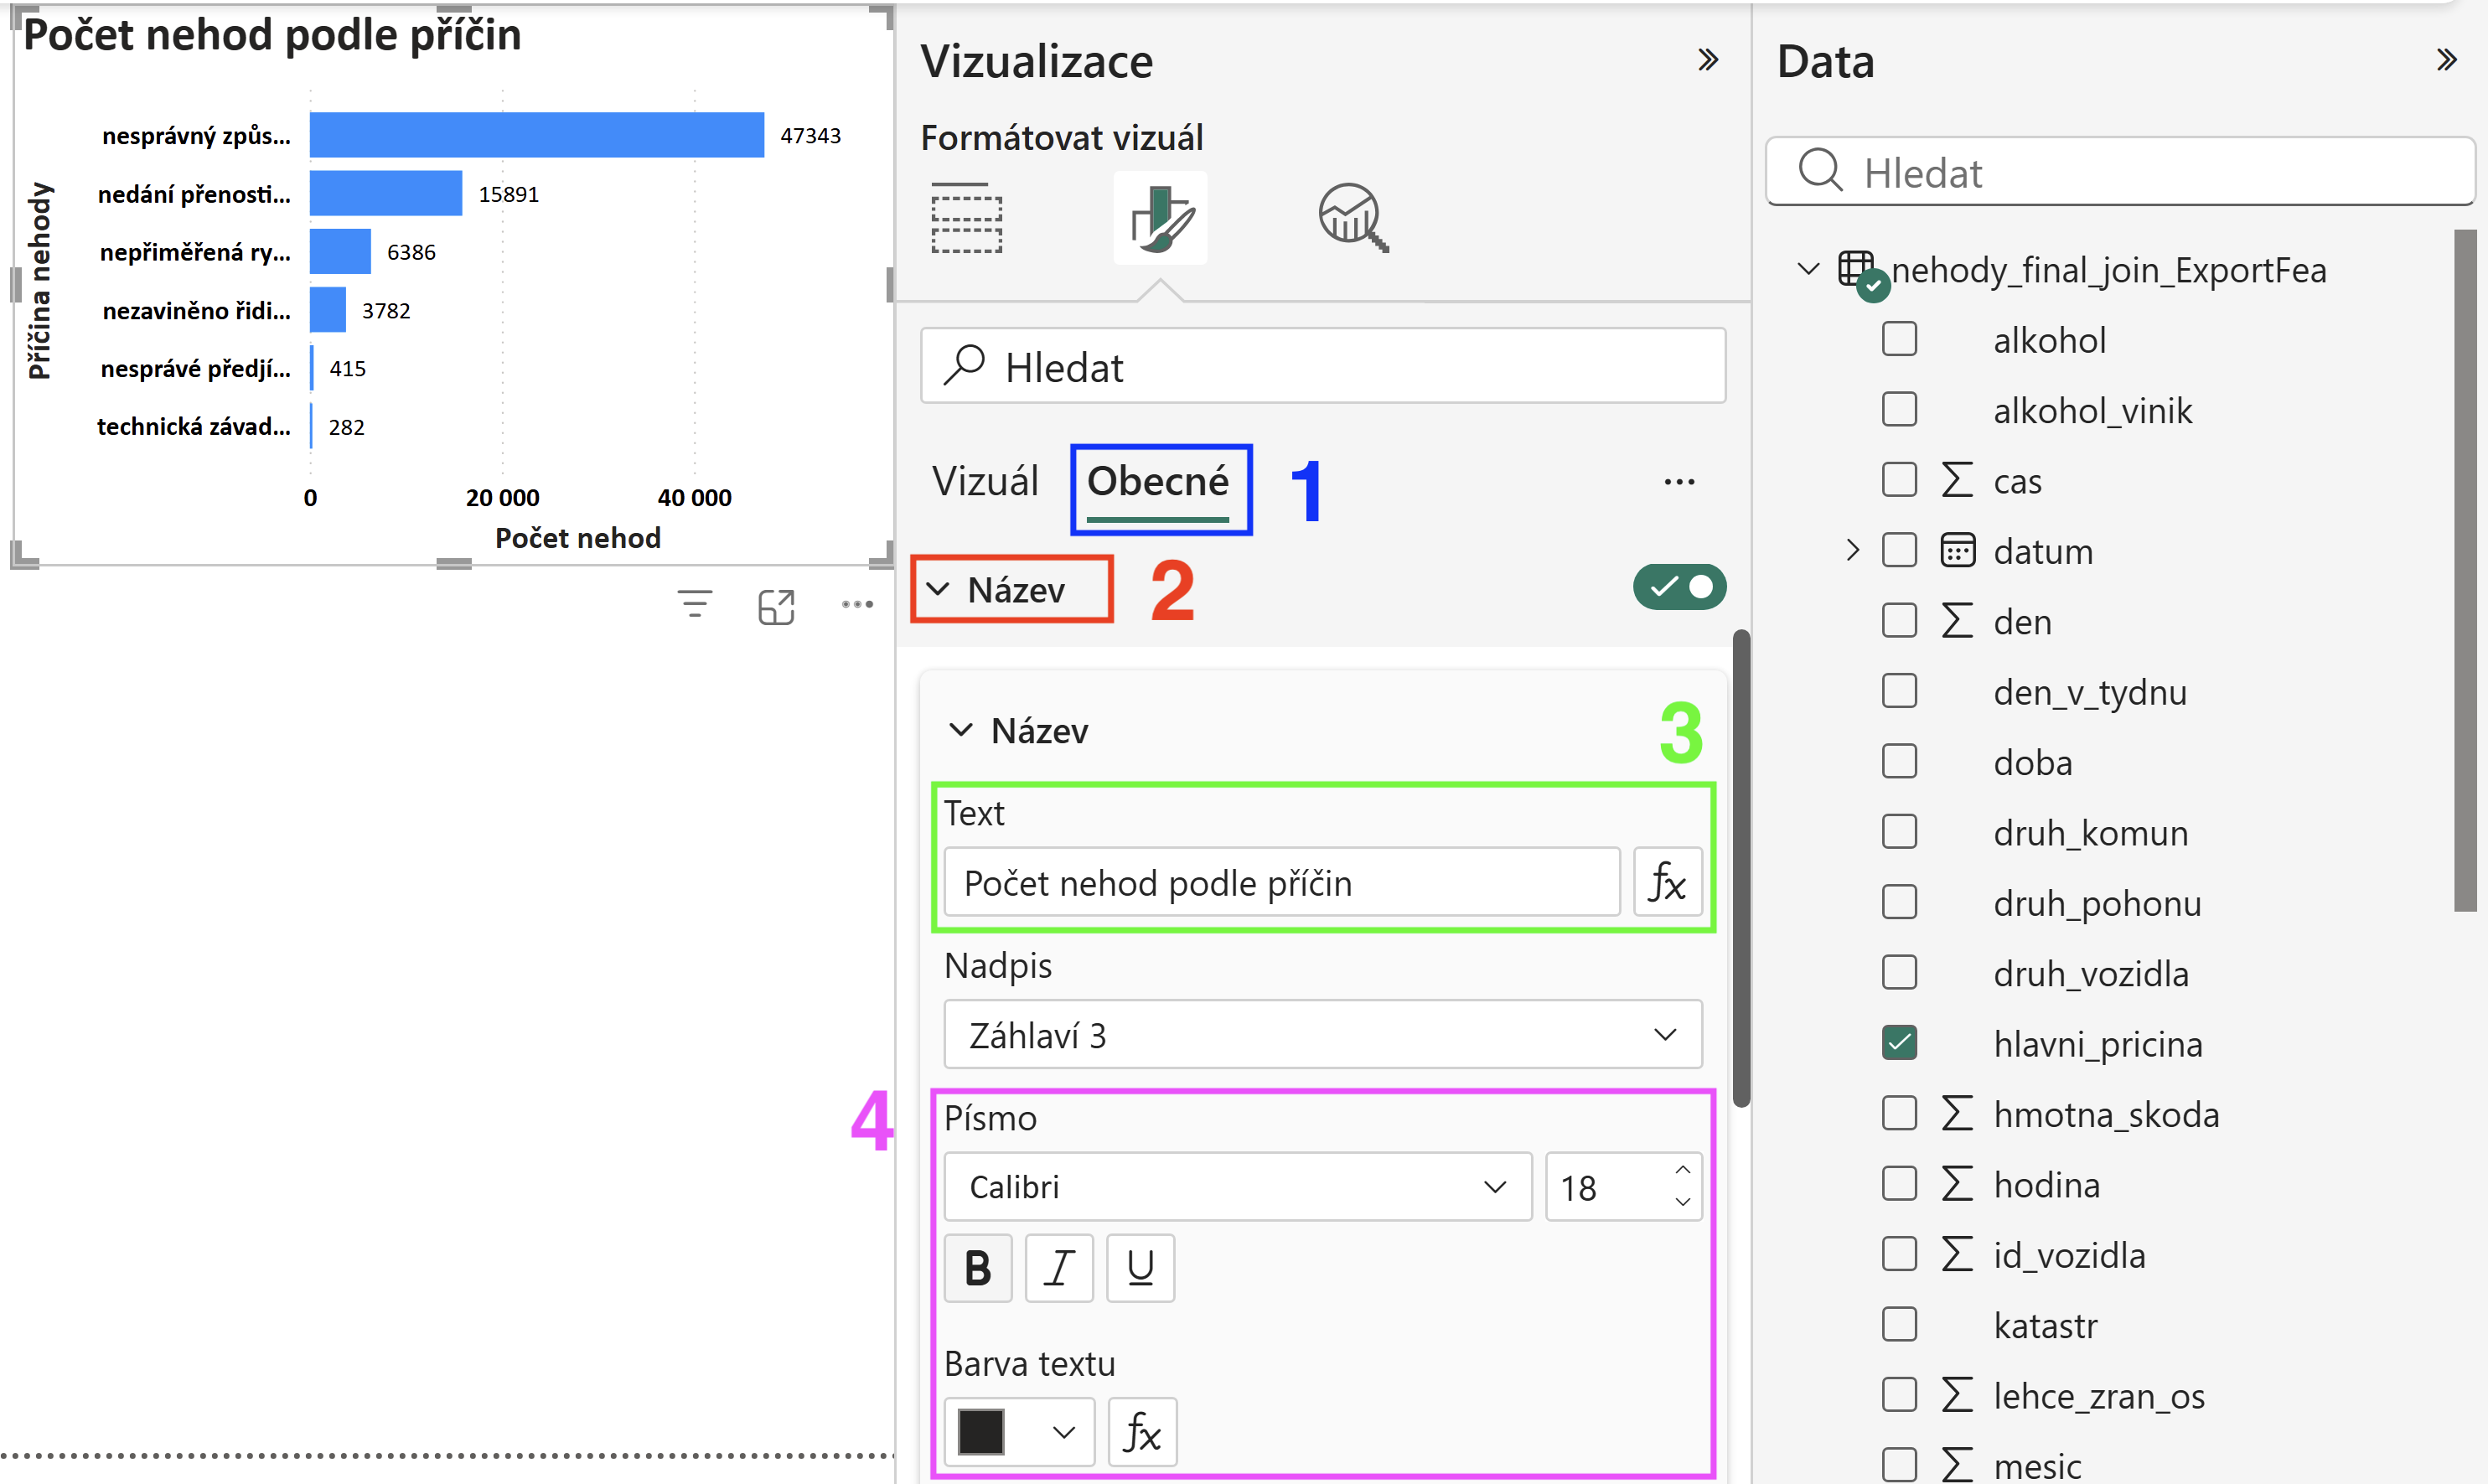This screenshot has height=1484, width=2488.
Task: Decrease font size with down arrow
Action: 1682,1202
